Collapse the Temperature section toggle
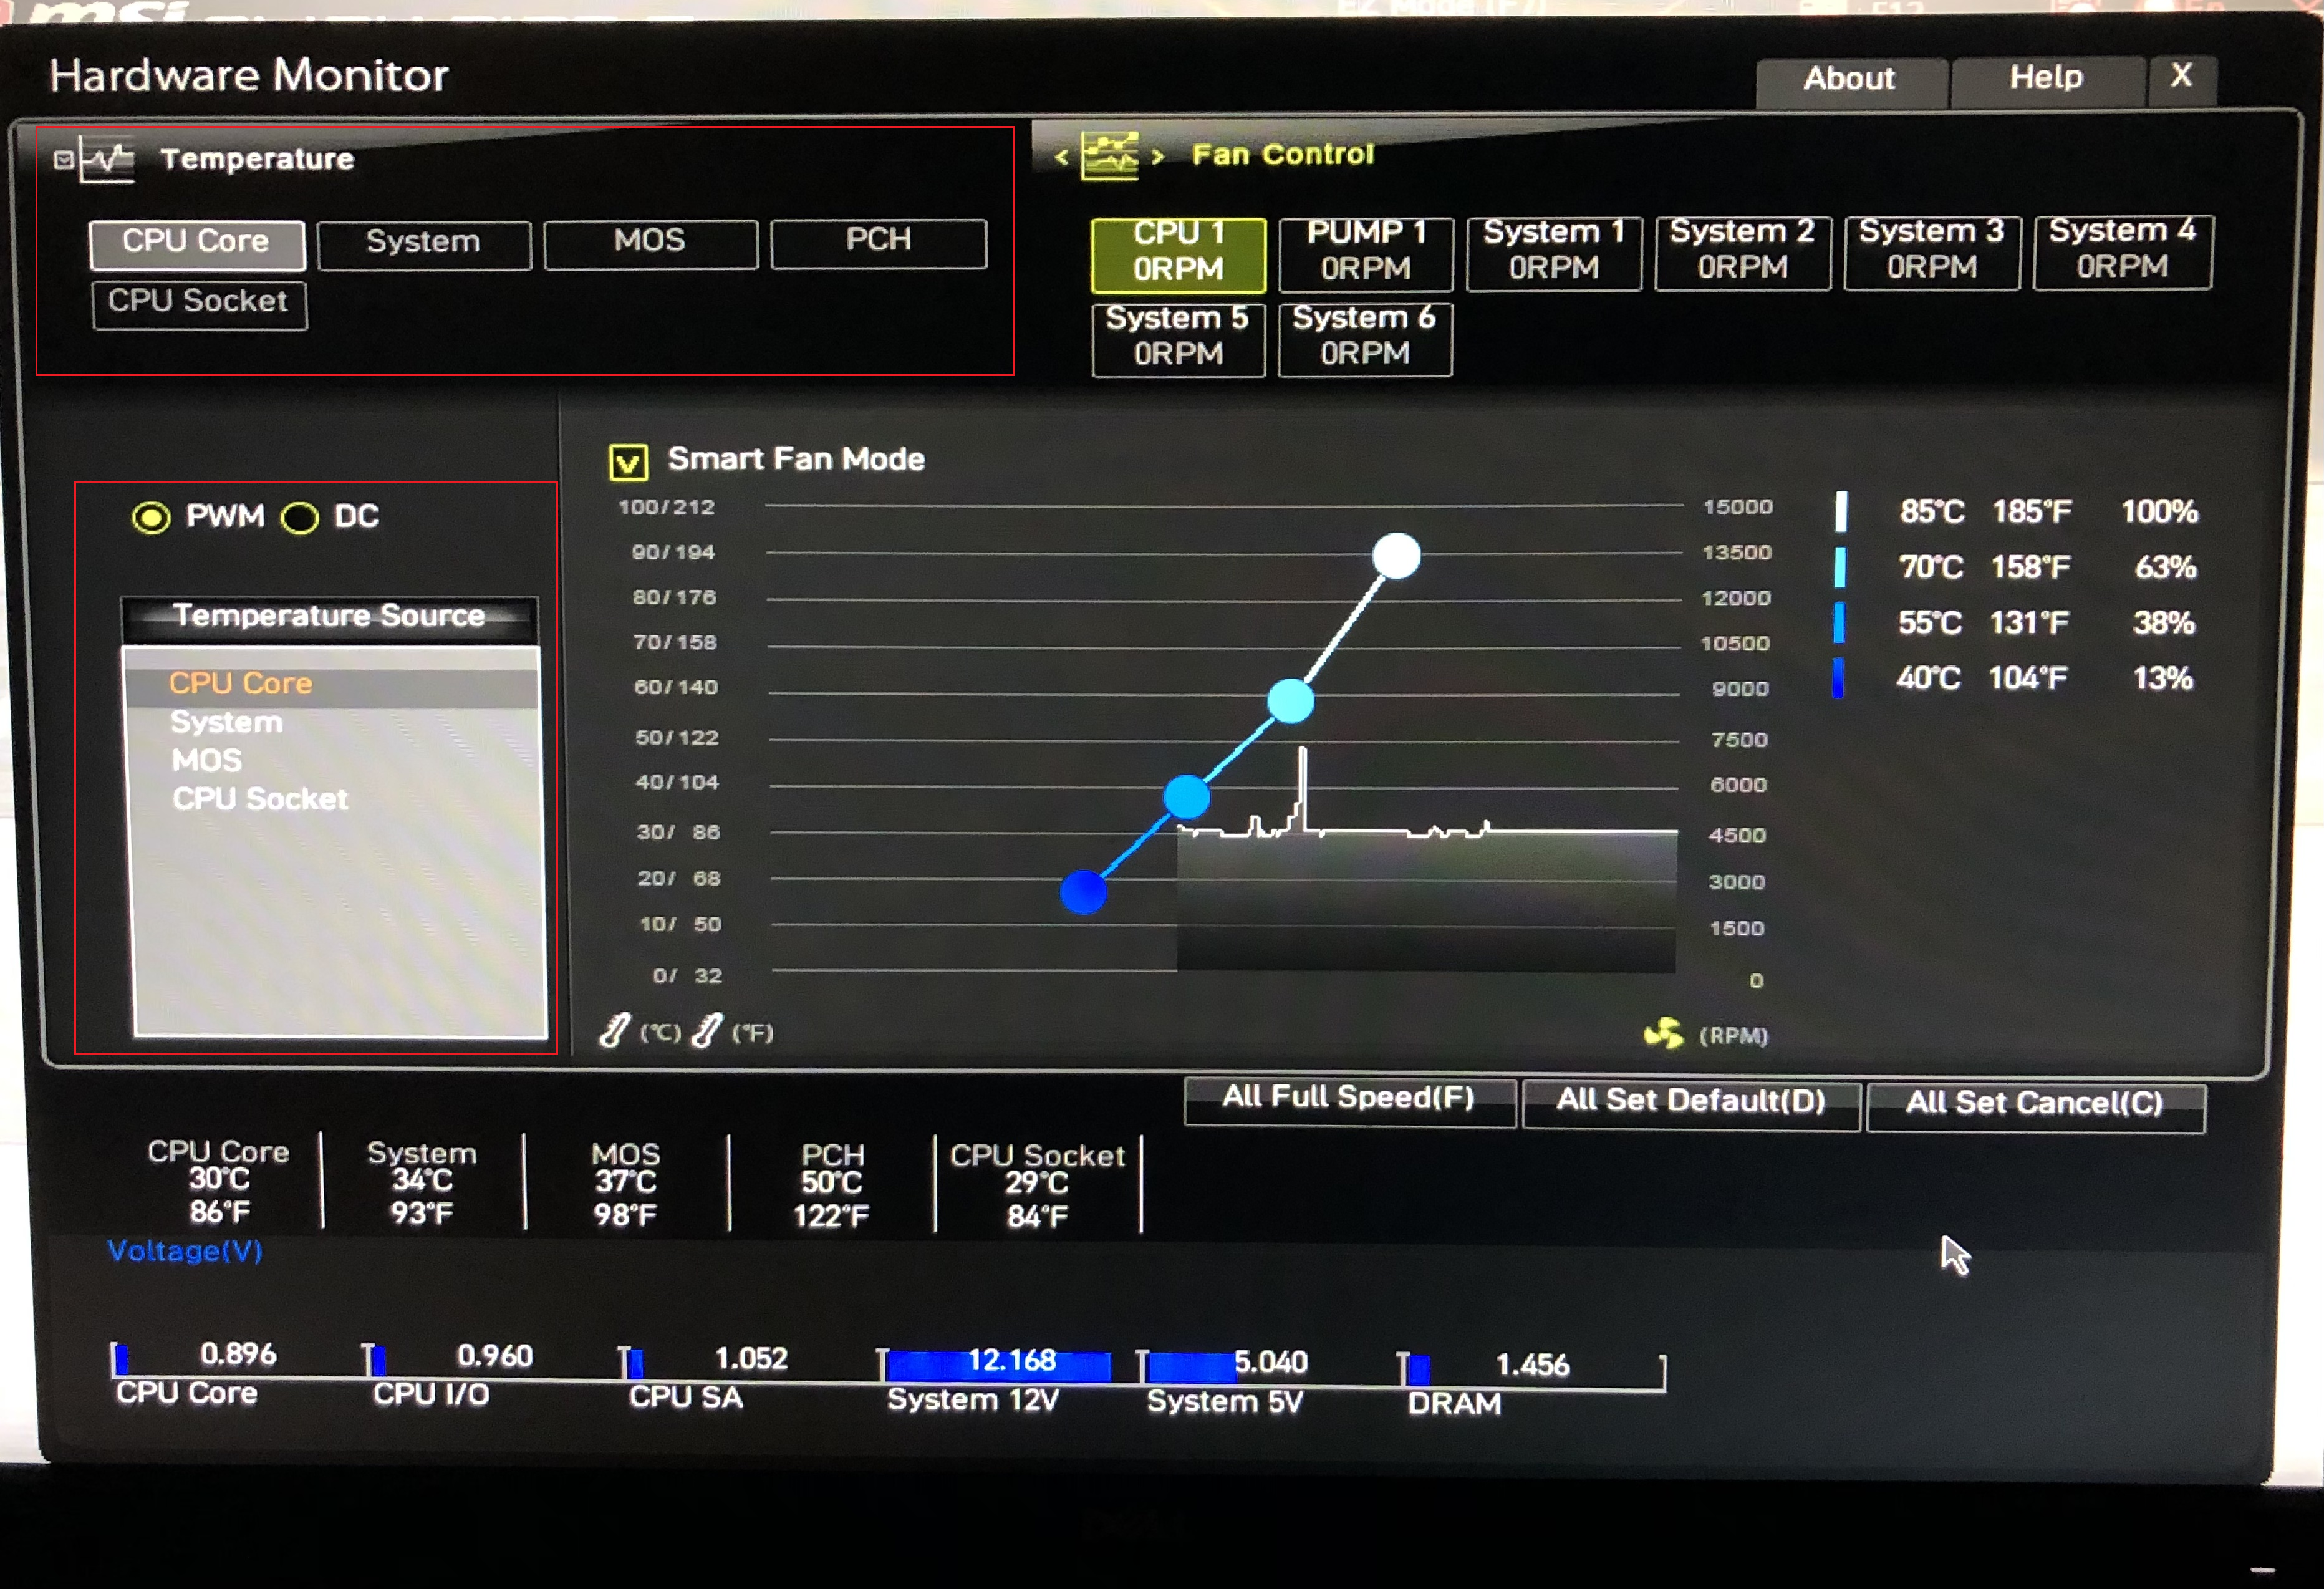The width and height of the screenshot is (2324, 1589). click(x=63, y=160)
